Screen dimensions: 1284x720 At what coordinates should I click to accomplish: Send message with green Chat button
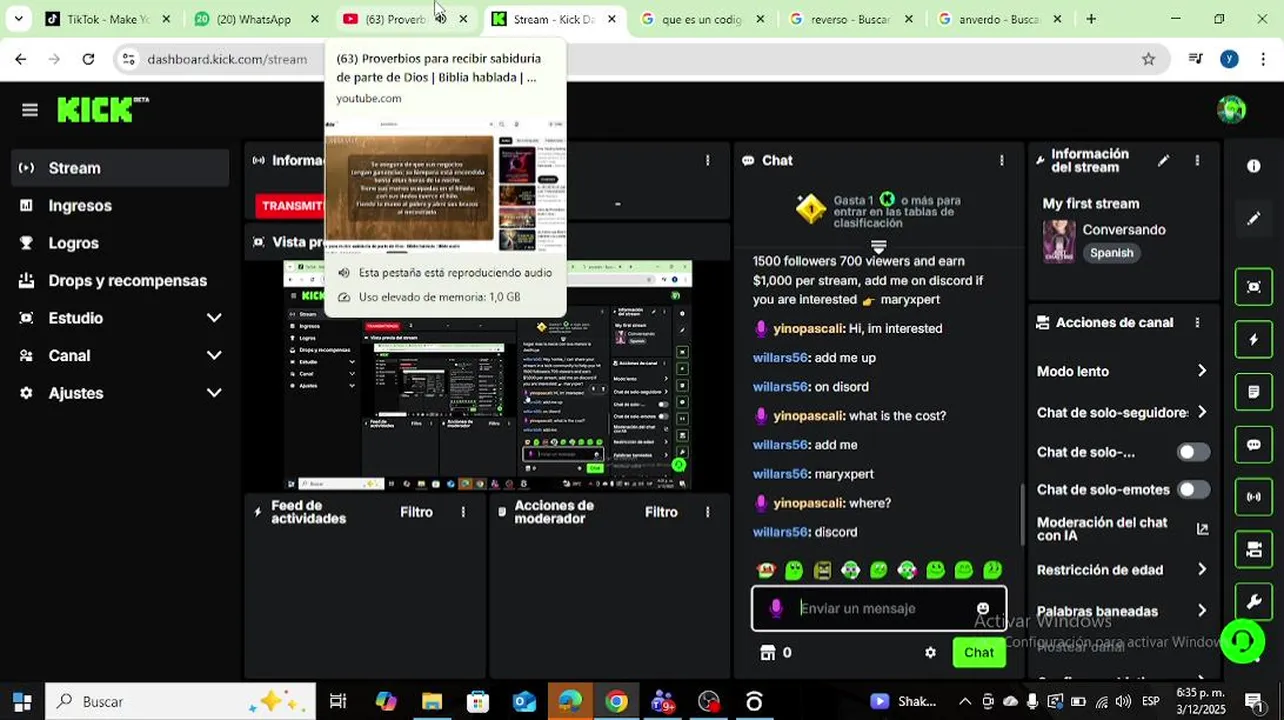pyautogui.click(x=978, y=652)
